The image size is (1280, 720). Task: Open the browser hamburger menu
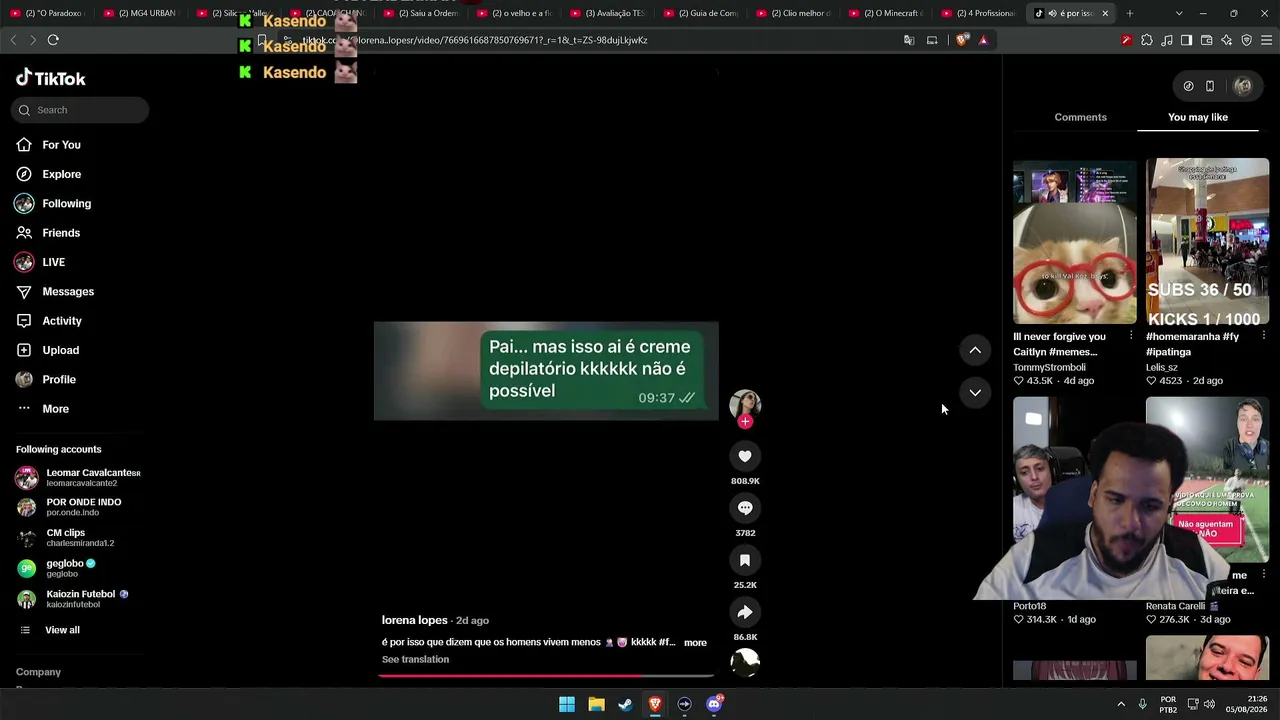(1267, 40)
